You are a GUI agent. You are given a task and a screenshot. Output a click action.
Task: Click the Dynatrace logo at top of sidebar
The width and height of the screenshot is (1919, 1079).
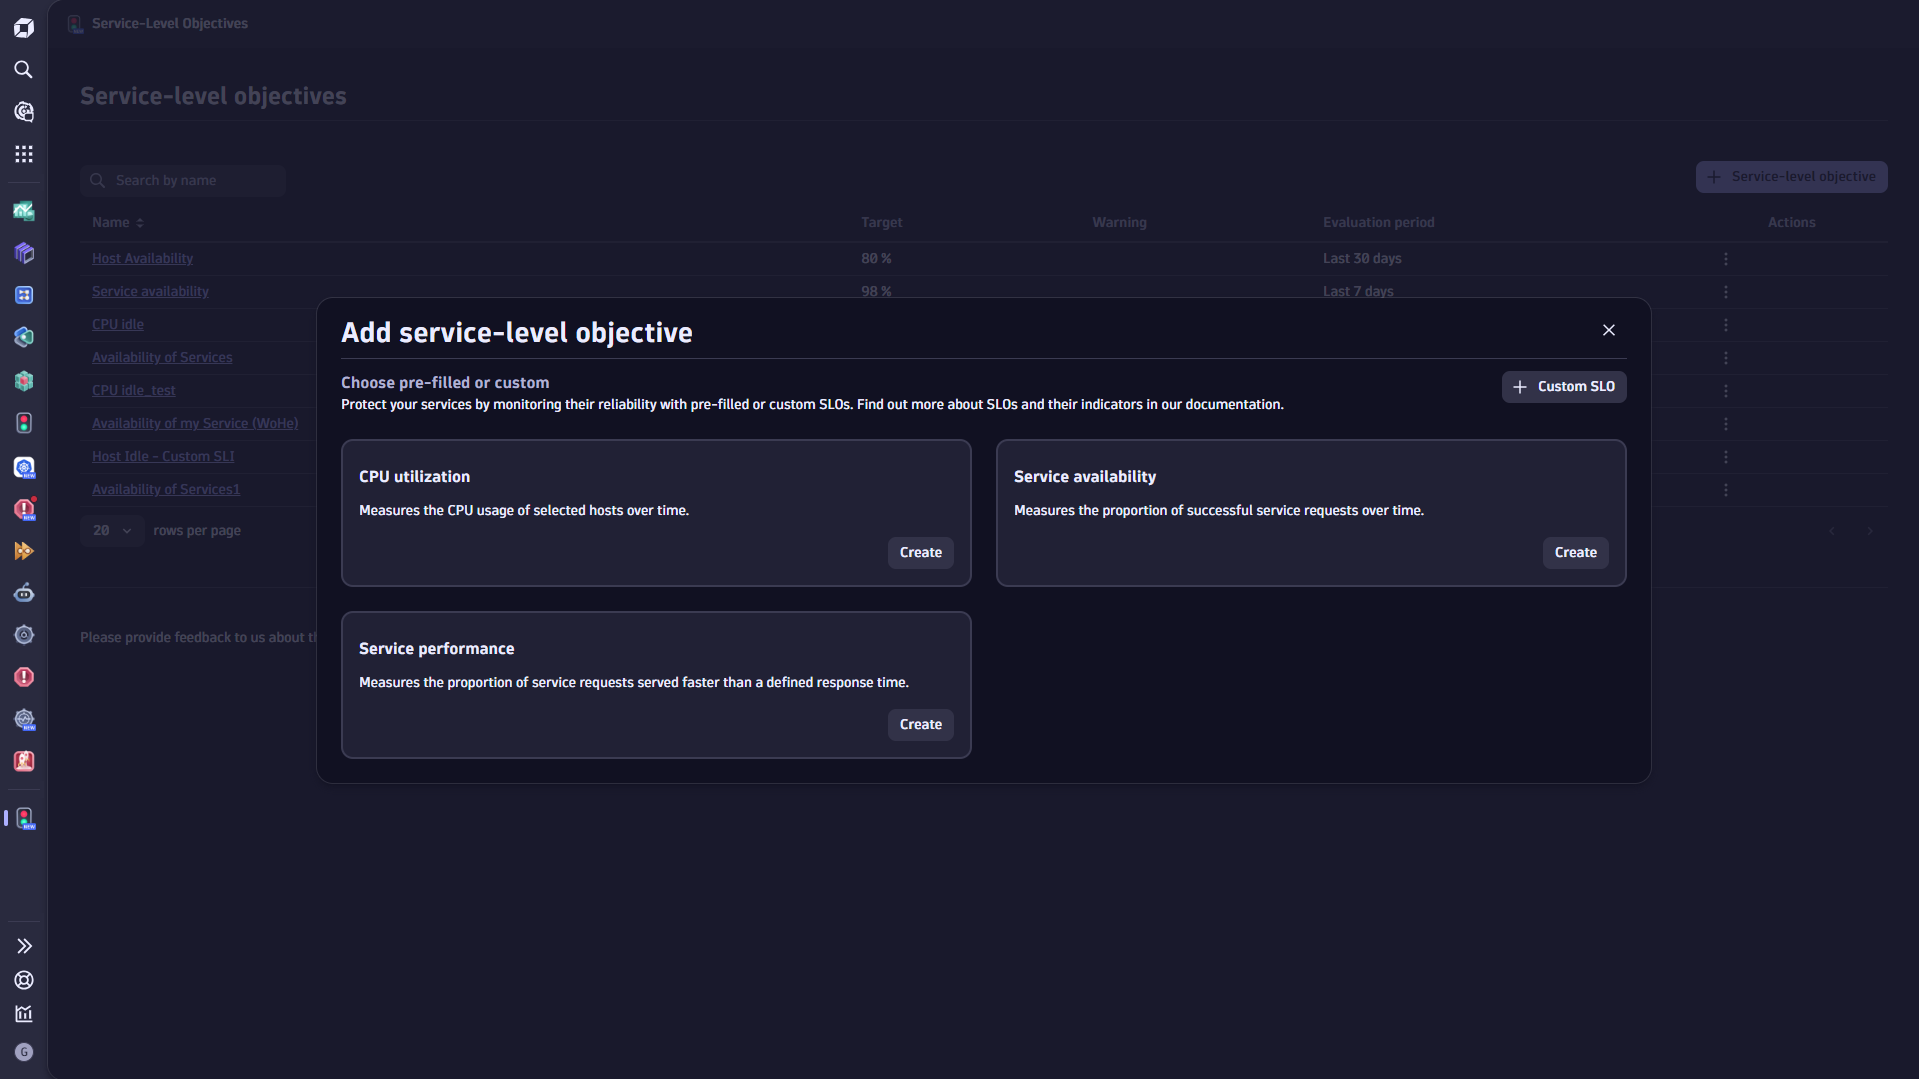pyautogui.click(x=23, y=27)
